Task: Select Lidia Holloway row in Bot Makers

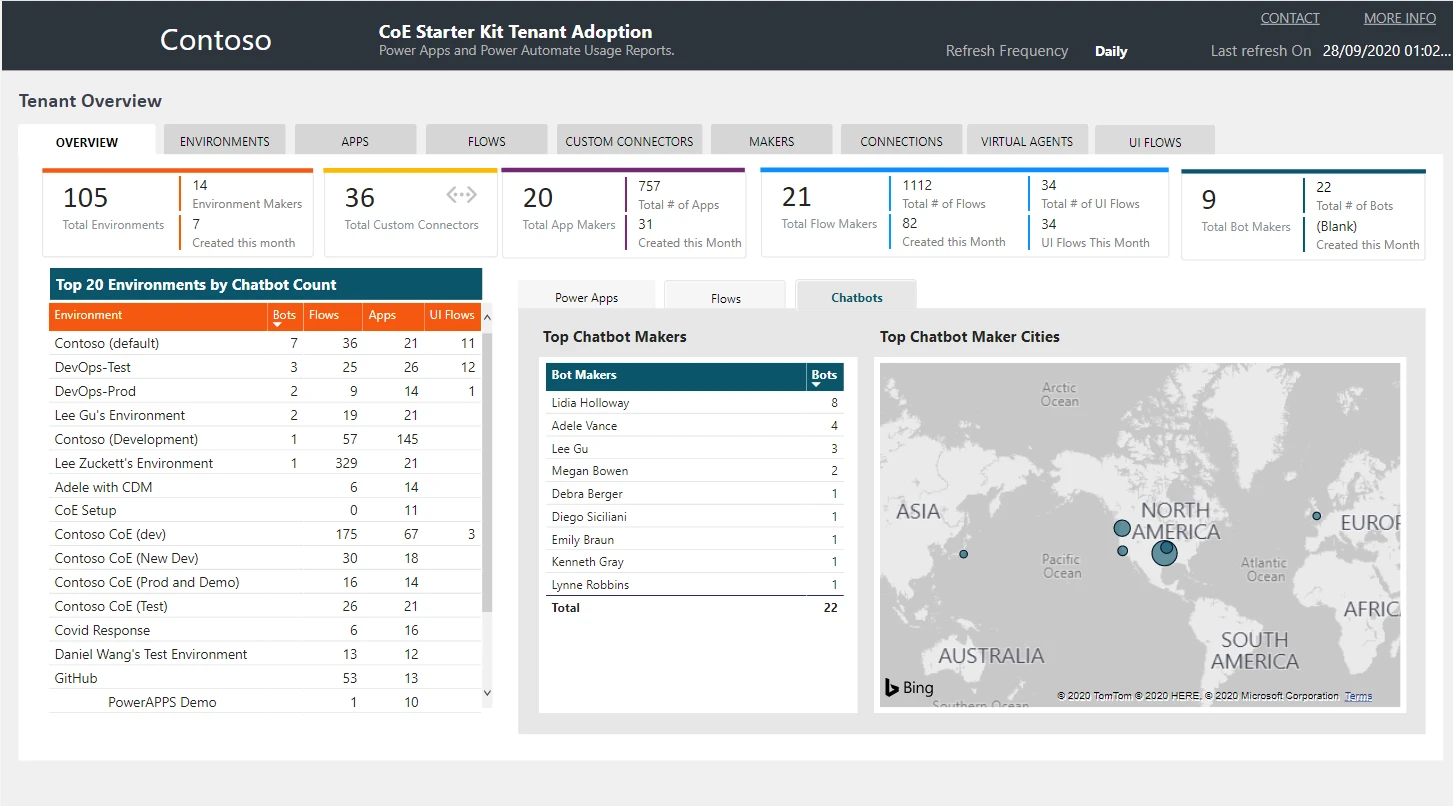Action: (x=590, y=403)
